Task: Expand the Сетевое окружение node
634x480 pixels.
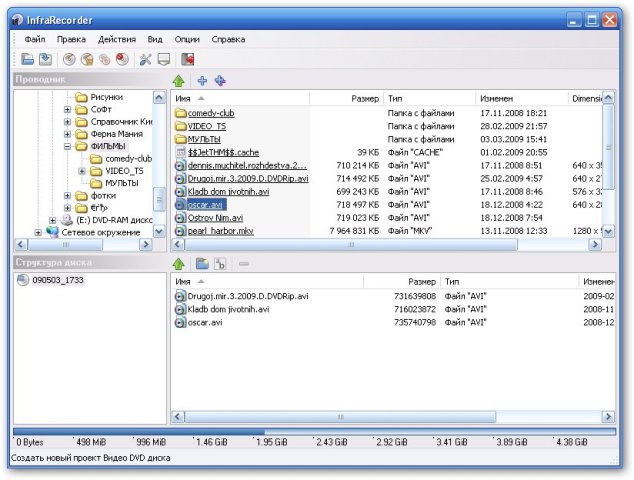Action: (x=38, y=233)
